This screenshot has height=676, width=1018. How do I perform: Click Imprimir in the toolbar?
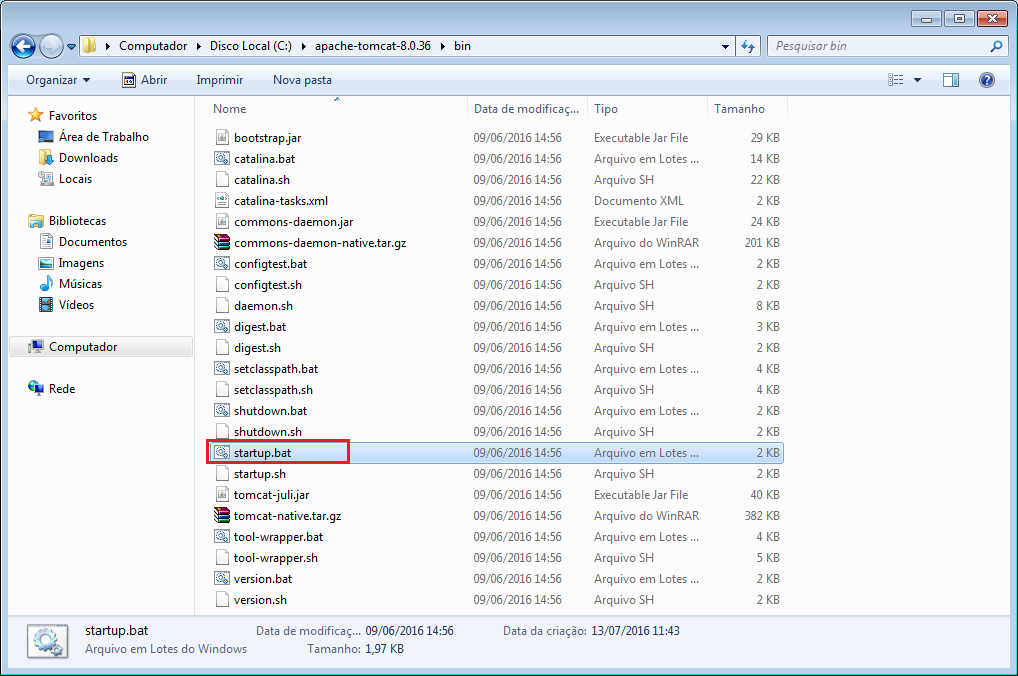[219, 80]
